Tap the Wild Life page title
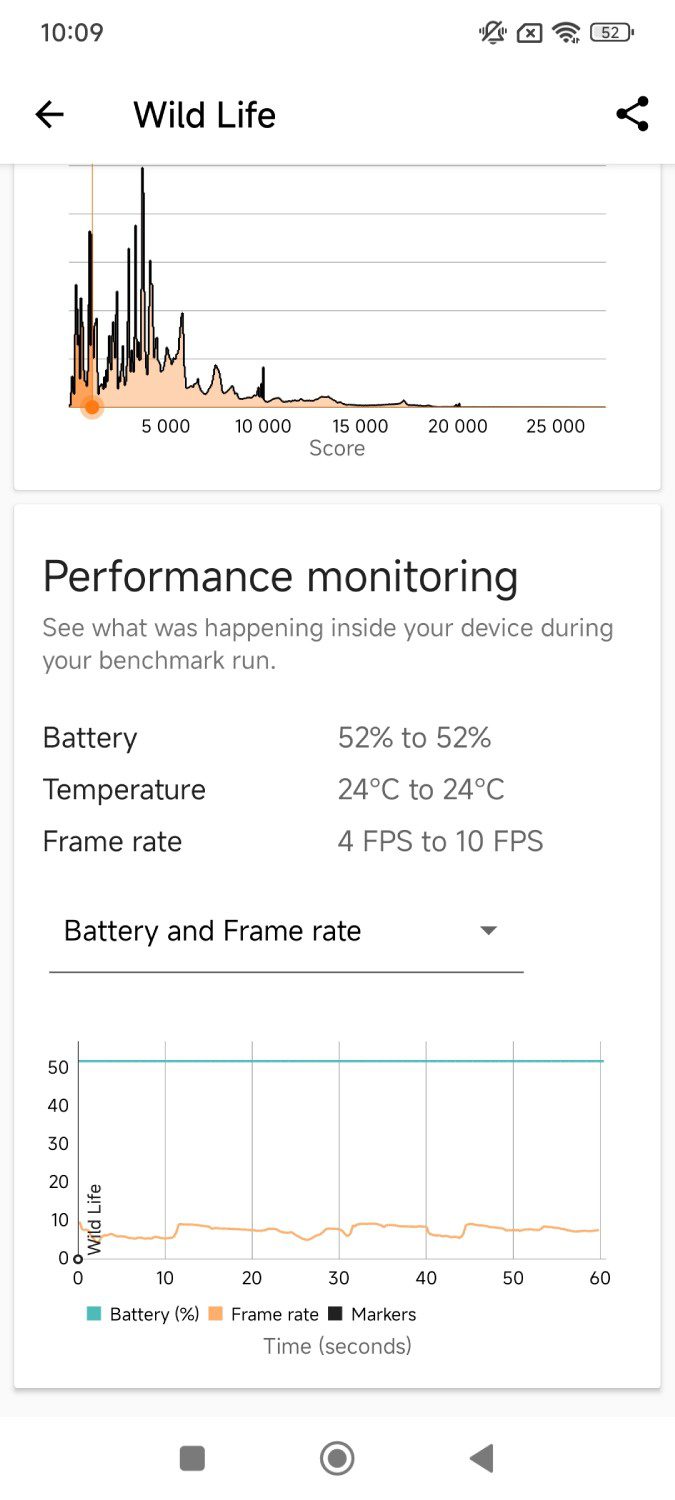Screen dimensions: 675x1500 coord(204,115)
